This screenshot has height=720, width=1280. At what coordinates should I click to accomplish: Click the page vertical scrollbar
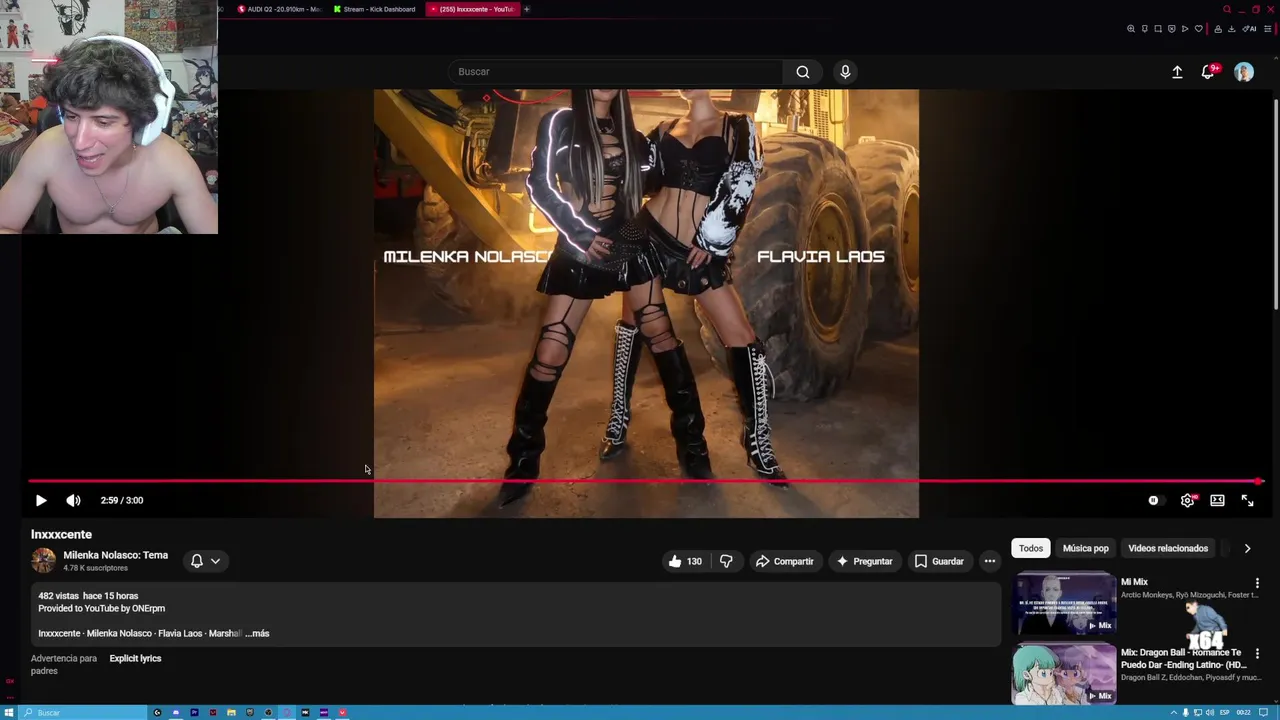(x=1276, y=205)
